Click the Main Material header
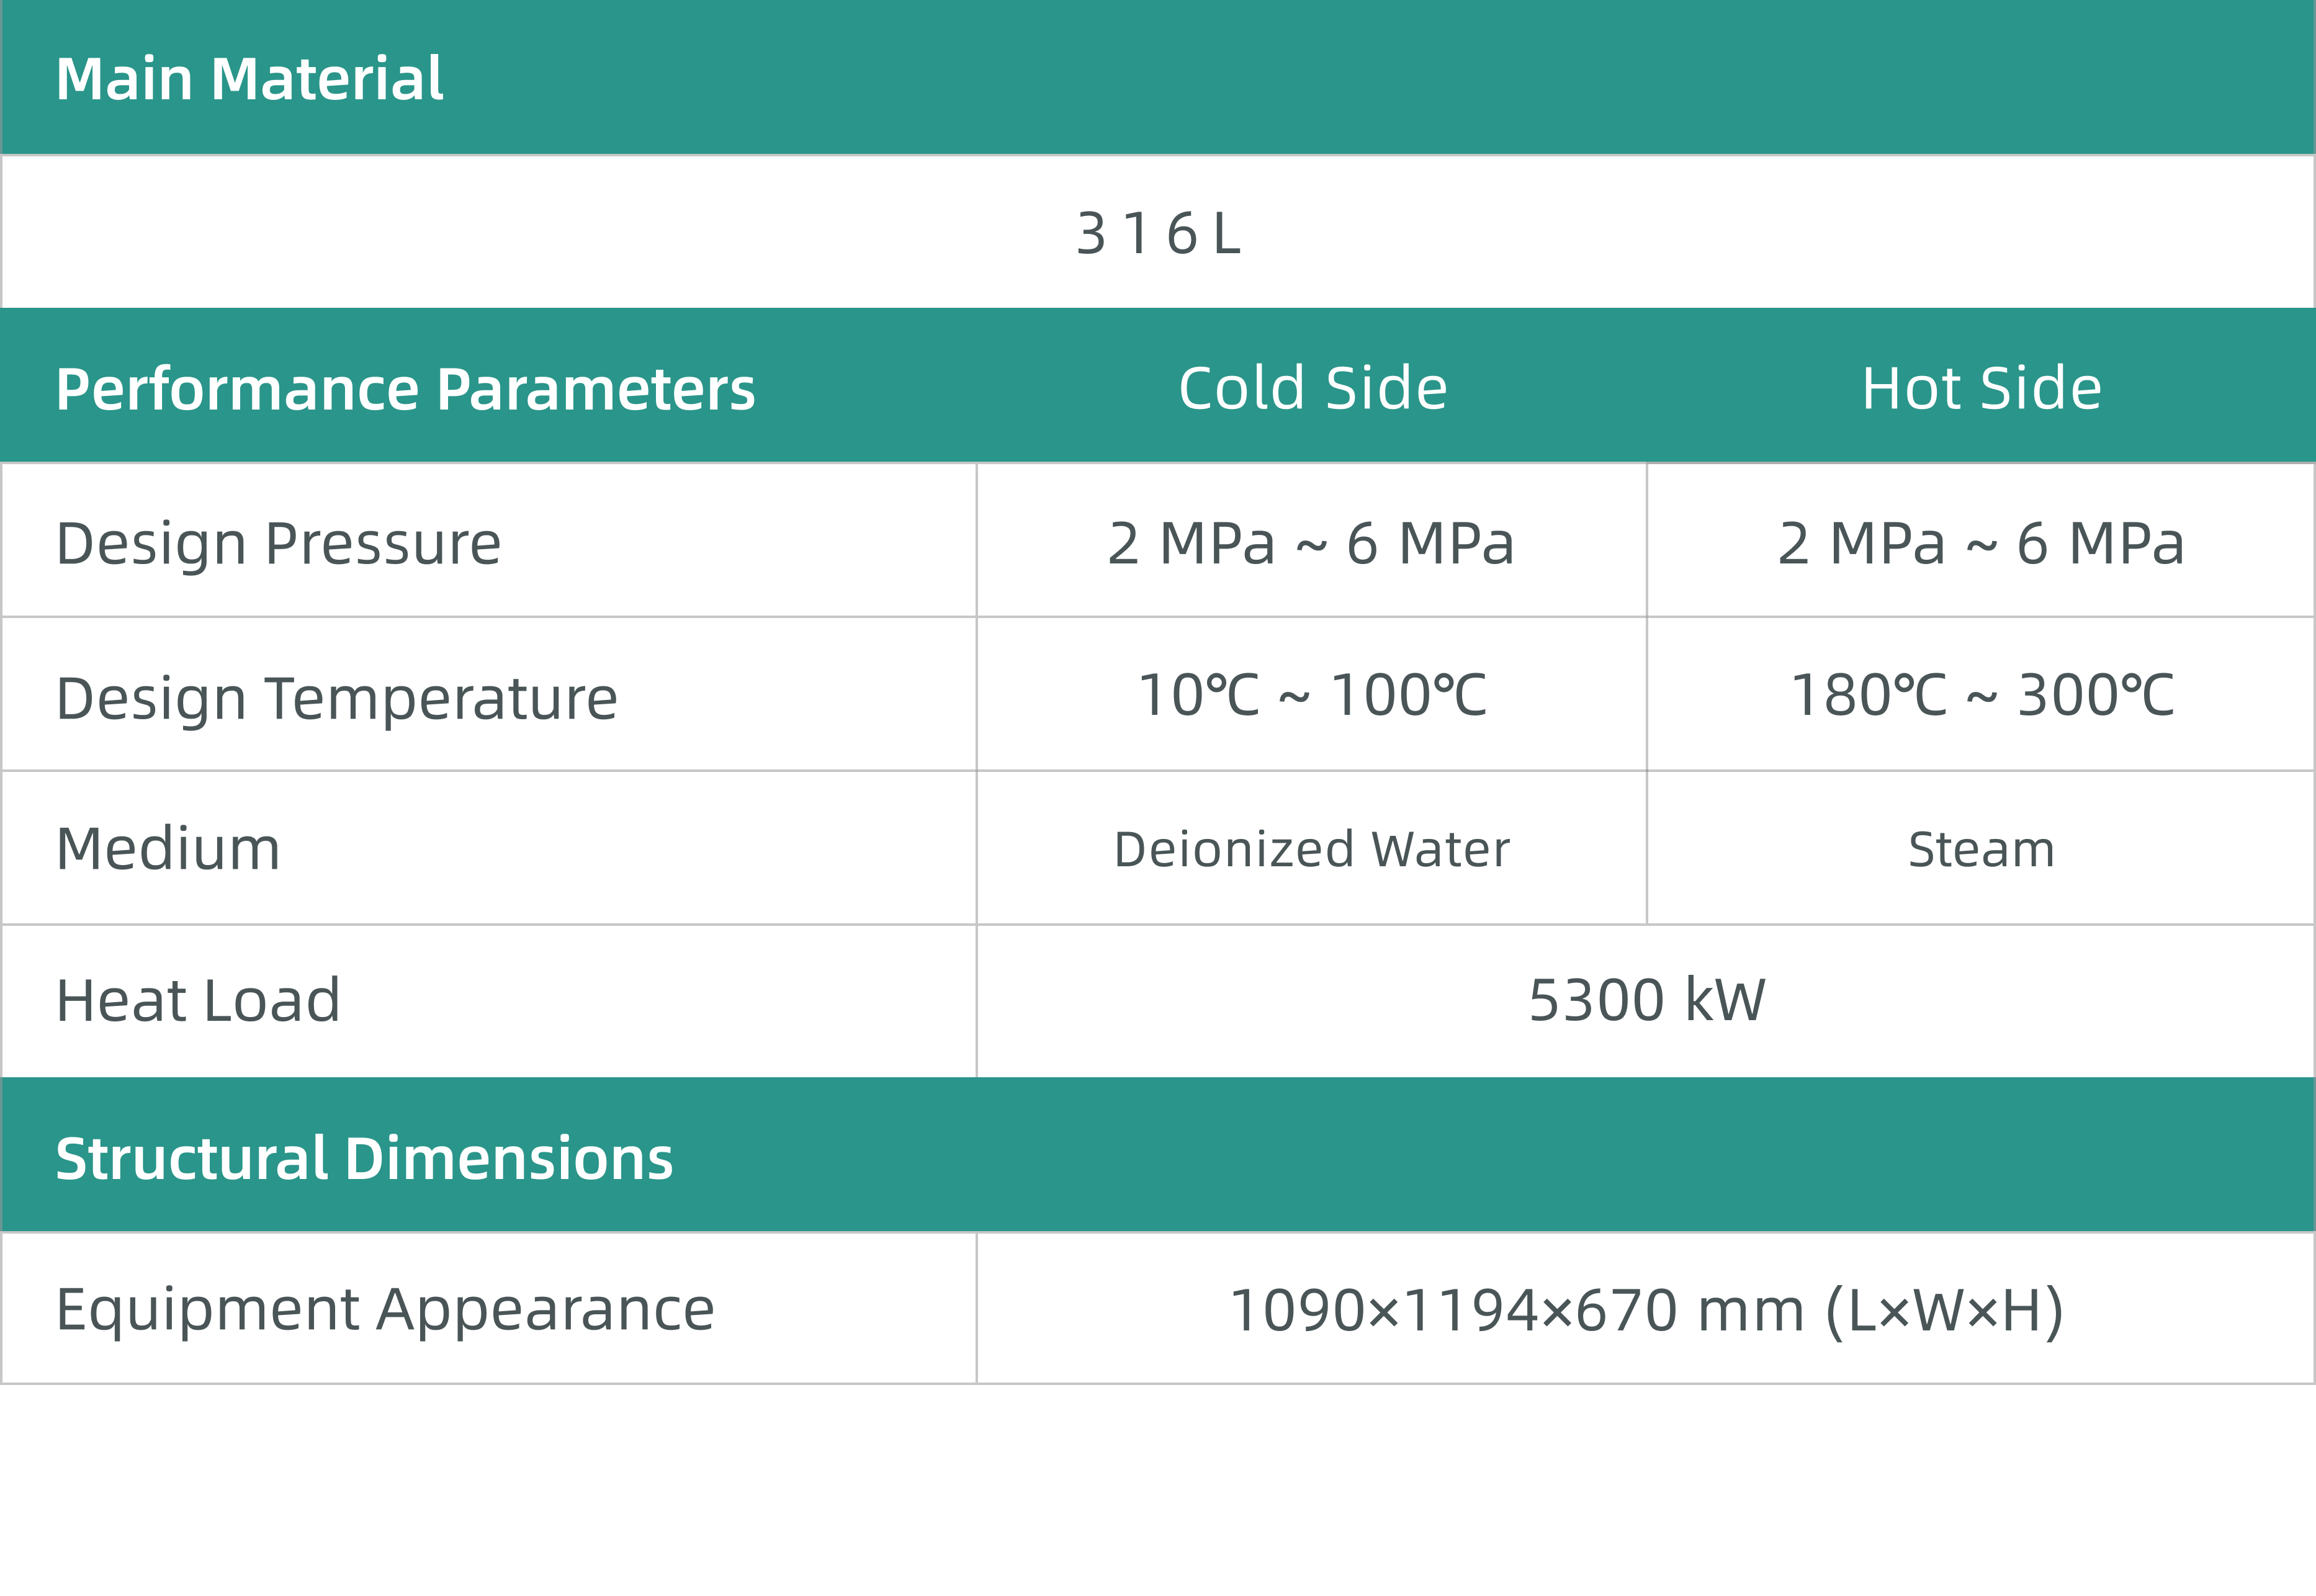The height and width of the screenshot is (1596, 2316). click(249, 79)
